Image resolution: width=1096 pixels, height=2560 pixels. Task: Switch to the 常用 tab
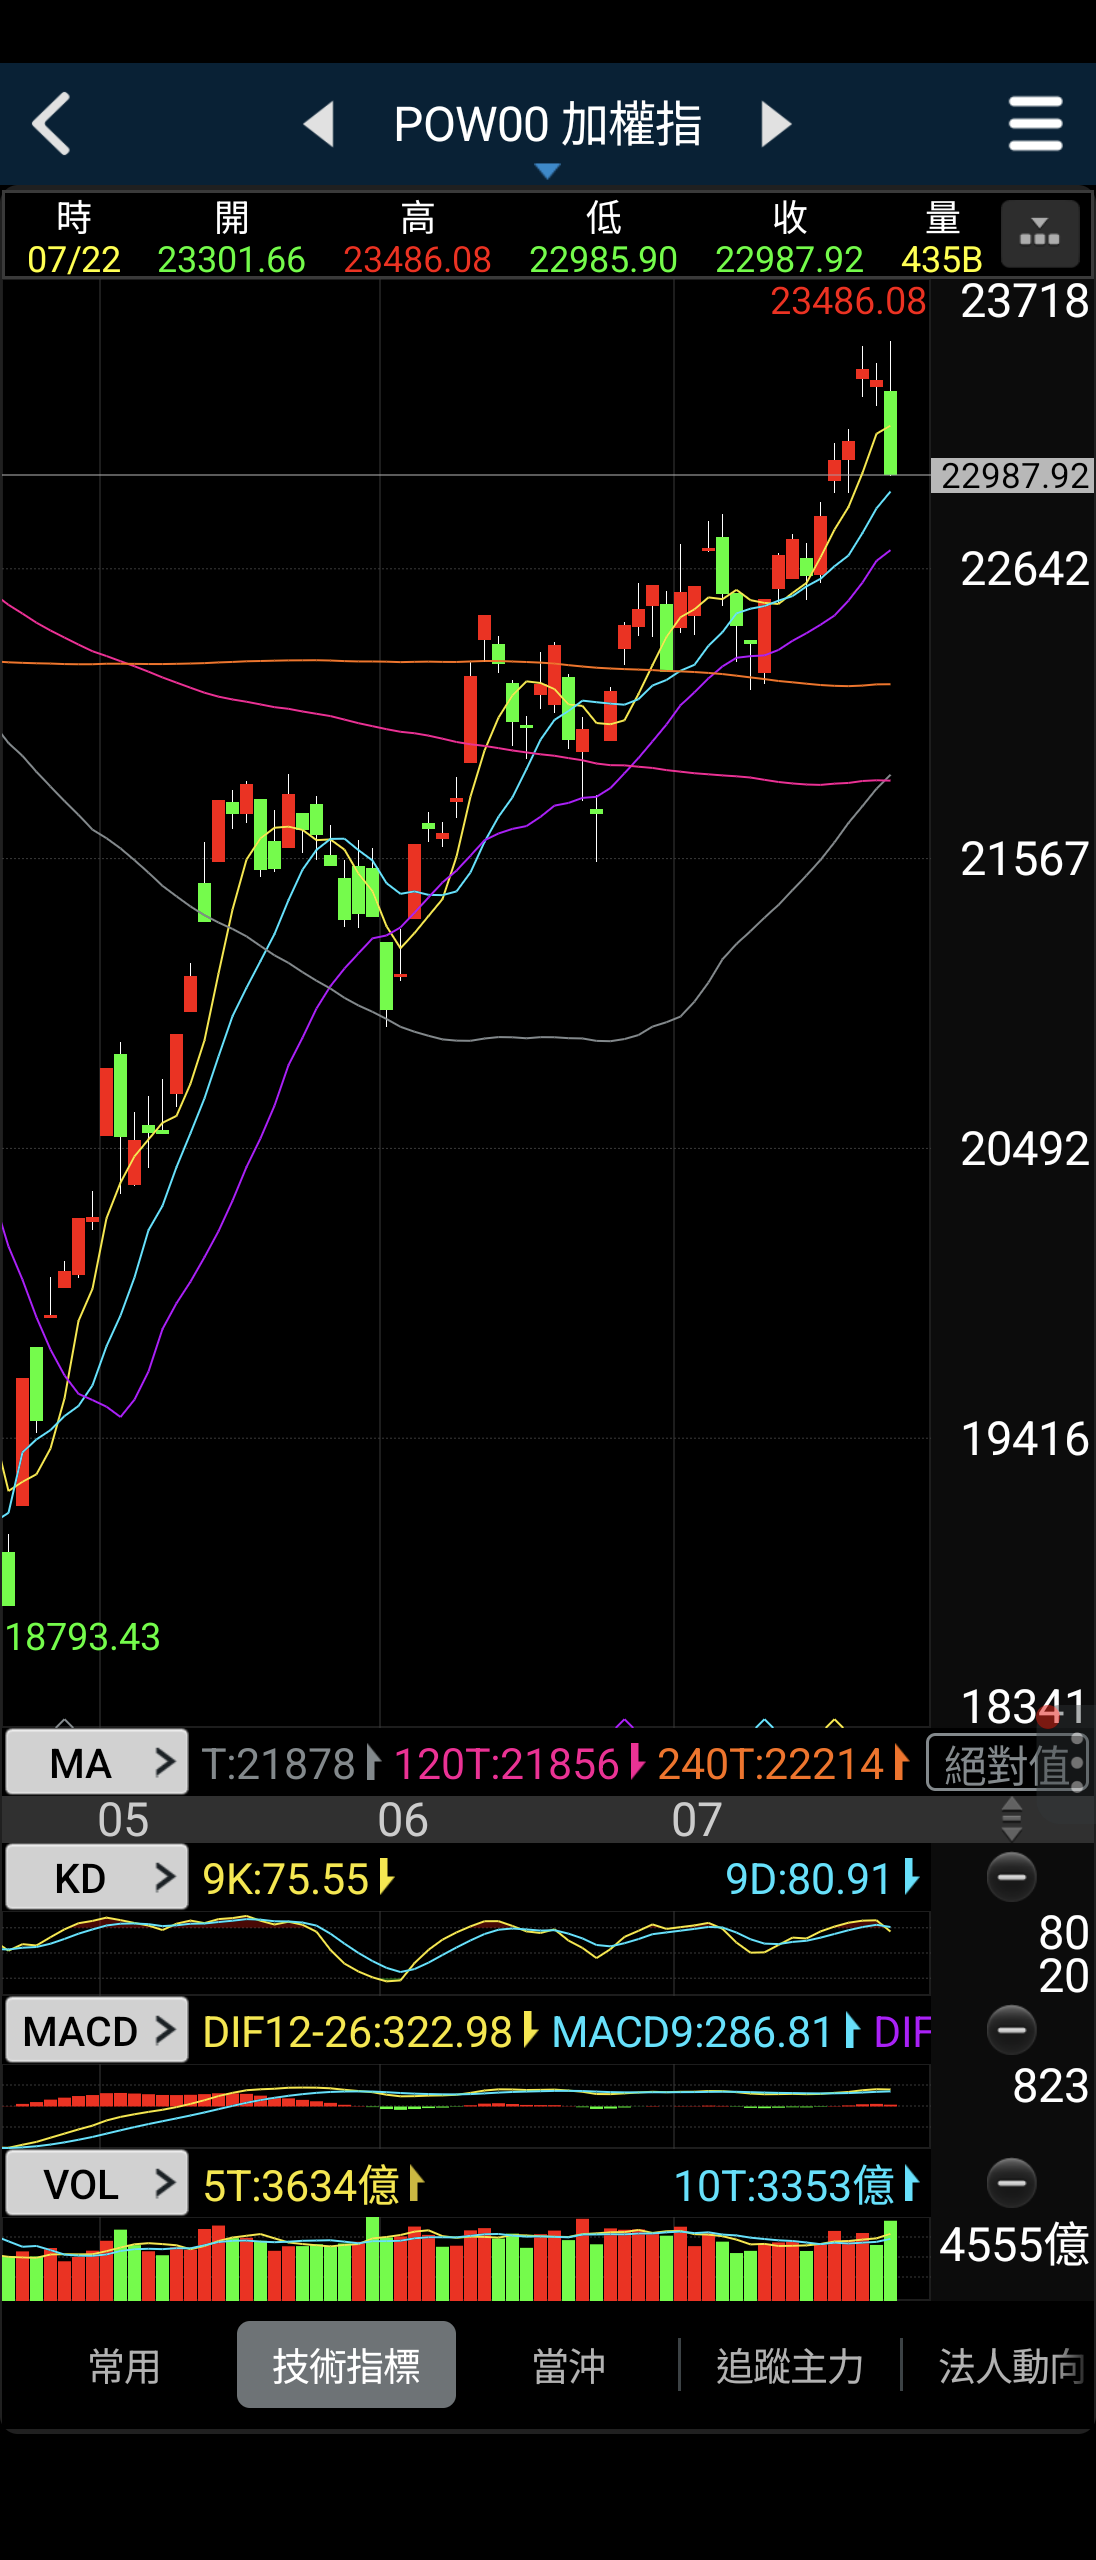124,2366
